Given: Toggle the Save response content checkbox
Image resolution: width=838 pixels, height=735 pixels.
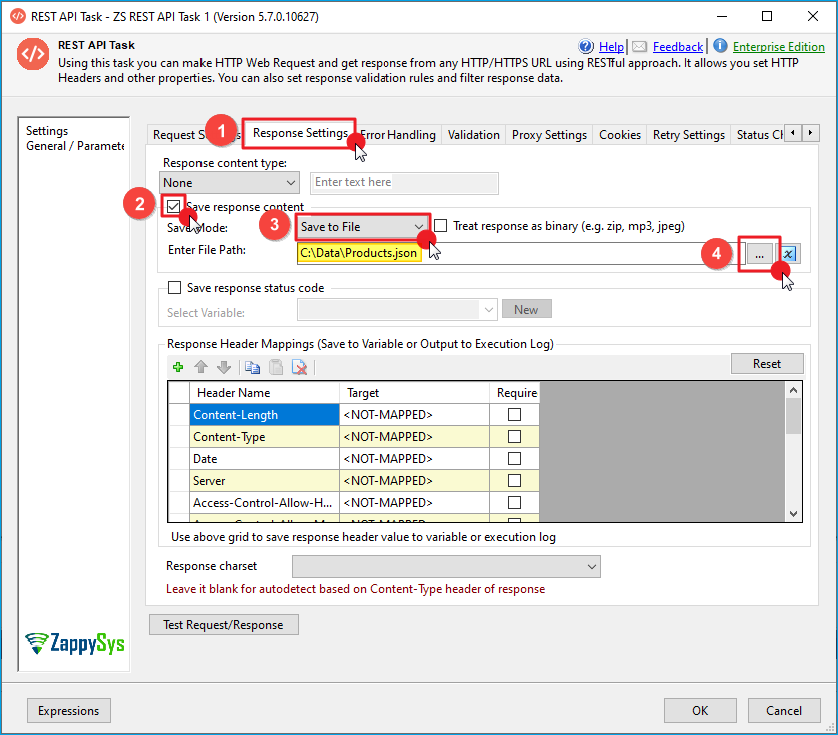Looking at the screenshot, I should point(175,206).
